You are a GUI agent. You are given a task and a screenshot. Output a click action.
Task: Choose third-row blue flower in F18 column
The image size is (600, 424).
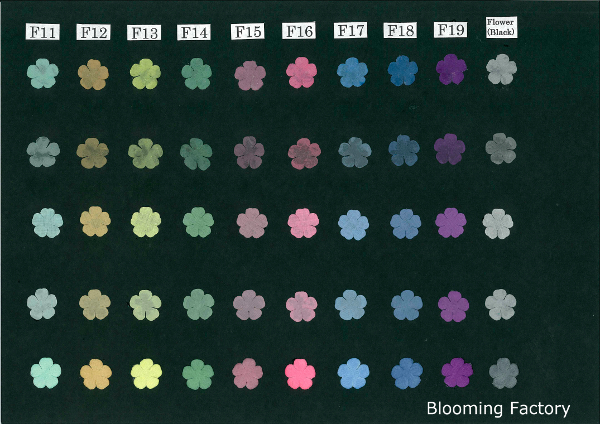(406, 224)
